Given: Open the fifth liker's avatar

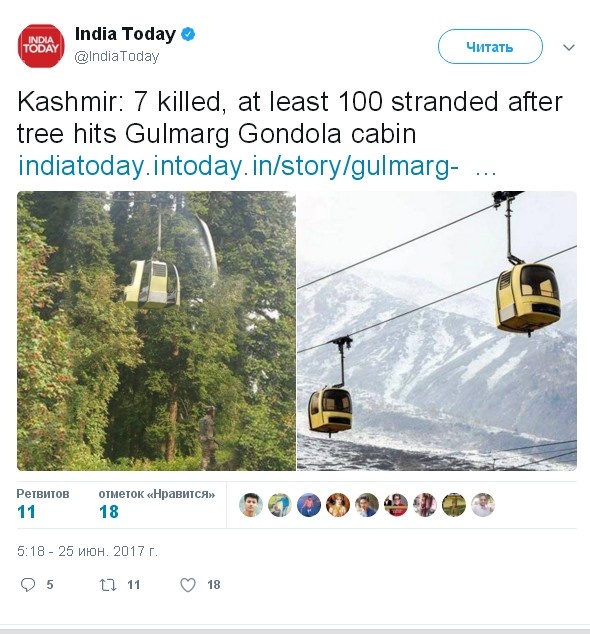Looking at the screenshot, I should 367,505.
